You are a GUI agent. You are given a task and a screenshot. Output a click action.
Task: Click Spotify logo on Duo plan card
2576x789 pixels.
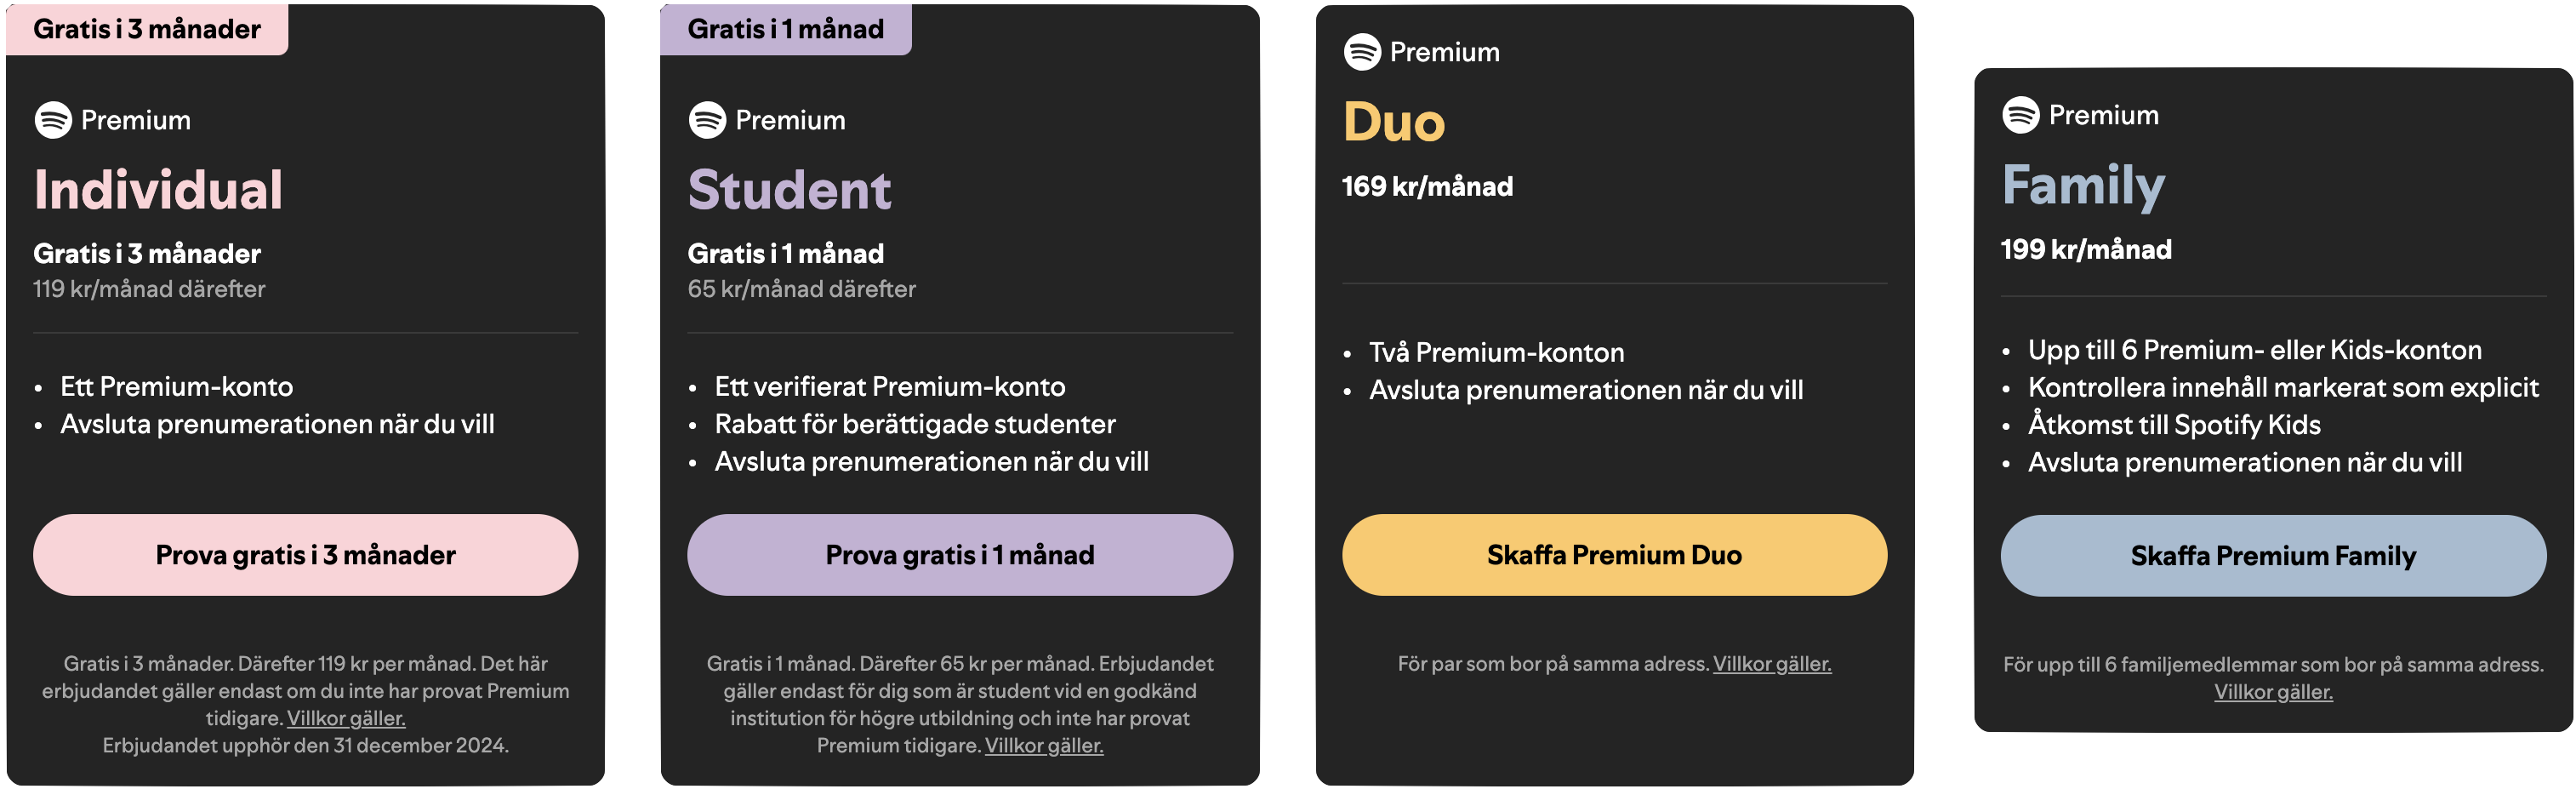click(1362, 52)
